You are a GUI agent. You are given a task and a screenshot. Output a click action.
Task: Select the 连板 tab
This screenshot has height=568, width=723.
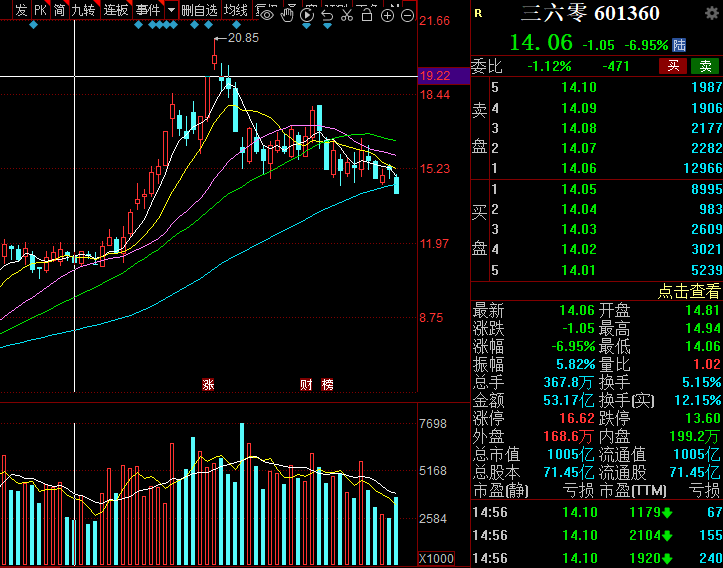[116, 10]
